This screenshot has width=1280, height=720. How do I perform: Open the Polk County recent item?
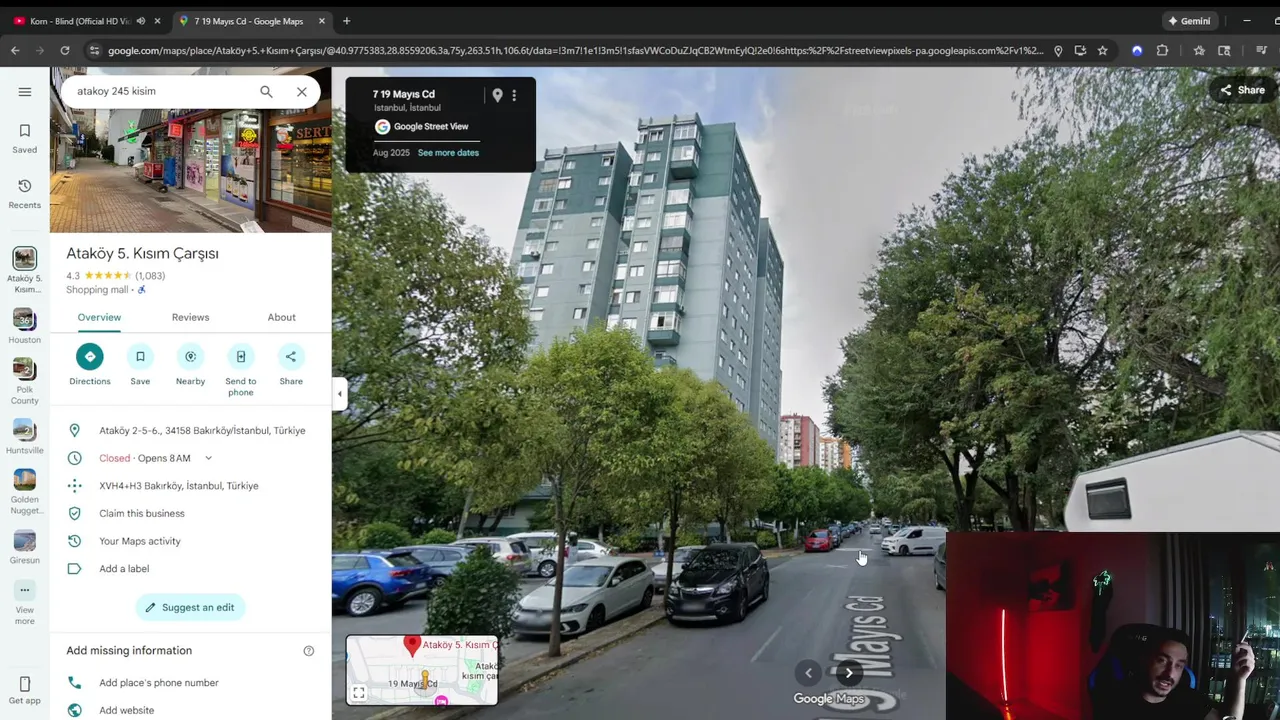coord(25,383)
